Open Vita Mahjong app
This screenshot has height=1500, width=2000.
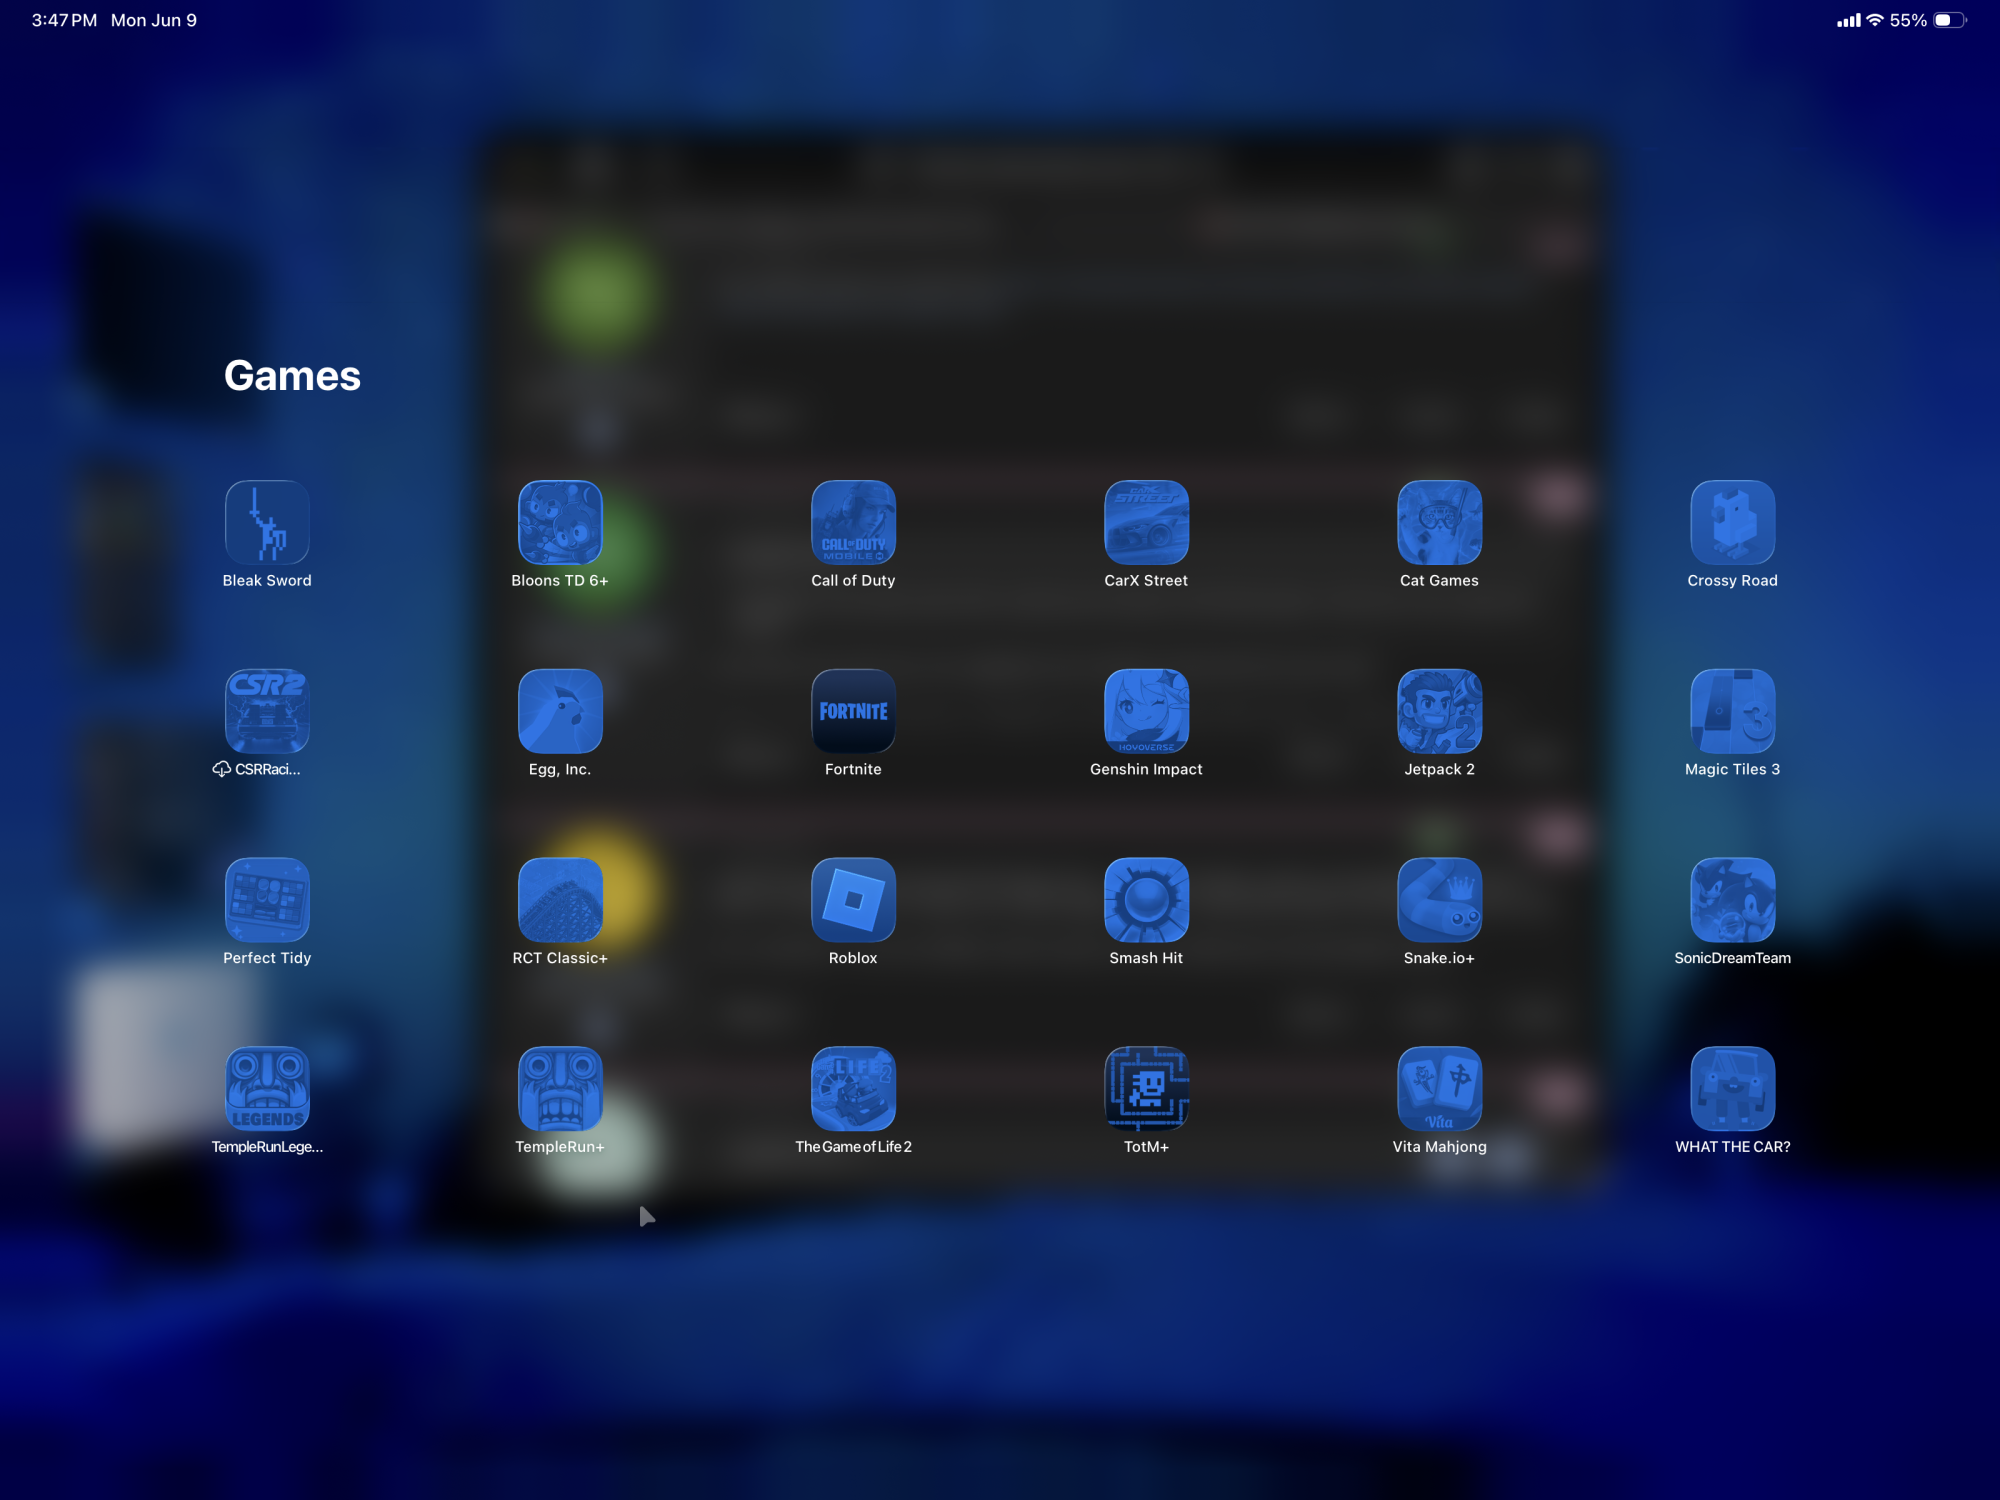pos(1439,1089)
